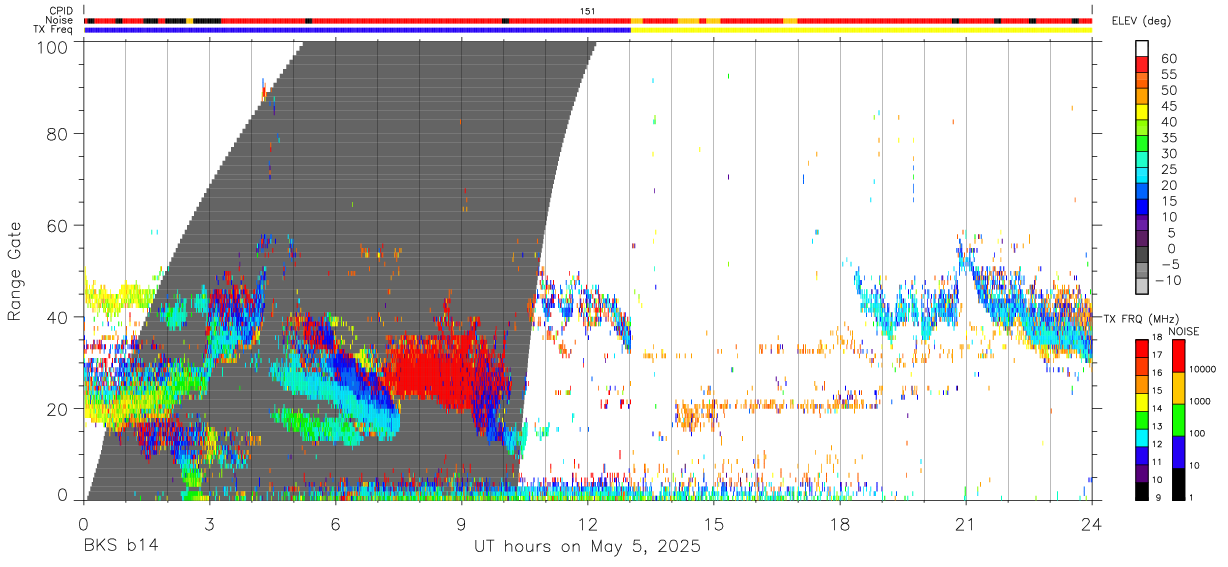This screenshot has height=567, width=1228.
Task: Click the 'NOISE' legend title
Action: coord(1185,331)
